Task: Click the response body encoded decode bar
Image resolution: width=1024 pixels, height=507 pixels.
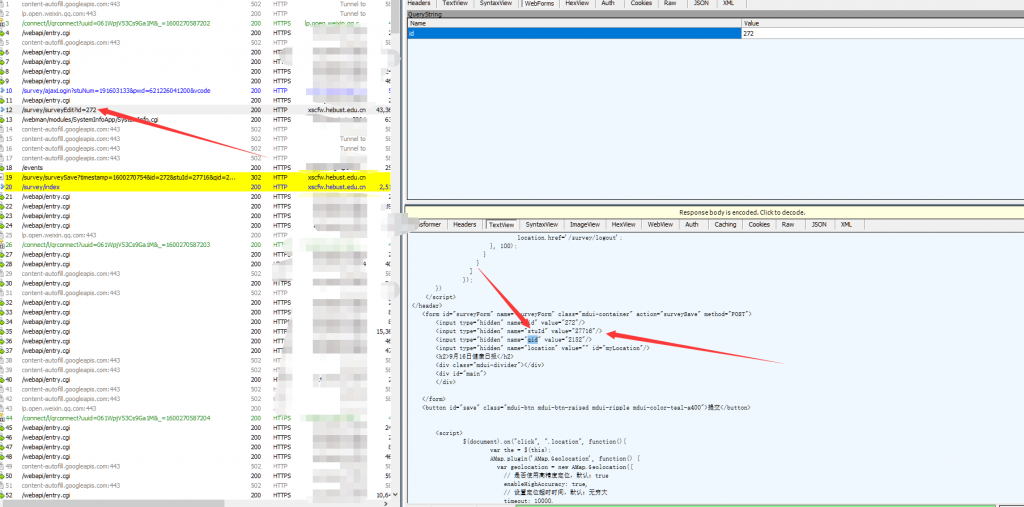Action: [714, 212]
